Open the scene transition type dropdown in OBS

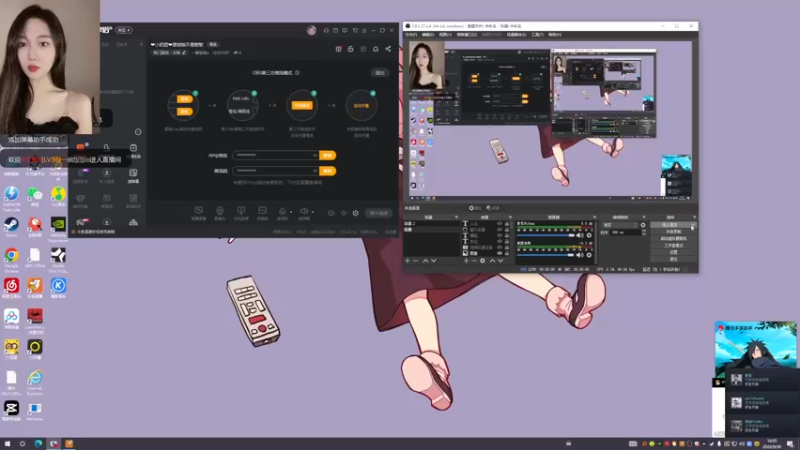(x=620, y=225)
